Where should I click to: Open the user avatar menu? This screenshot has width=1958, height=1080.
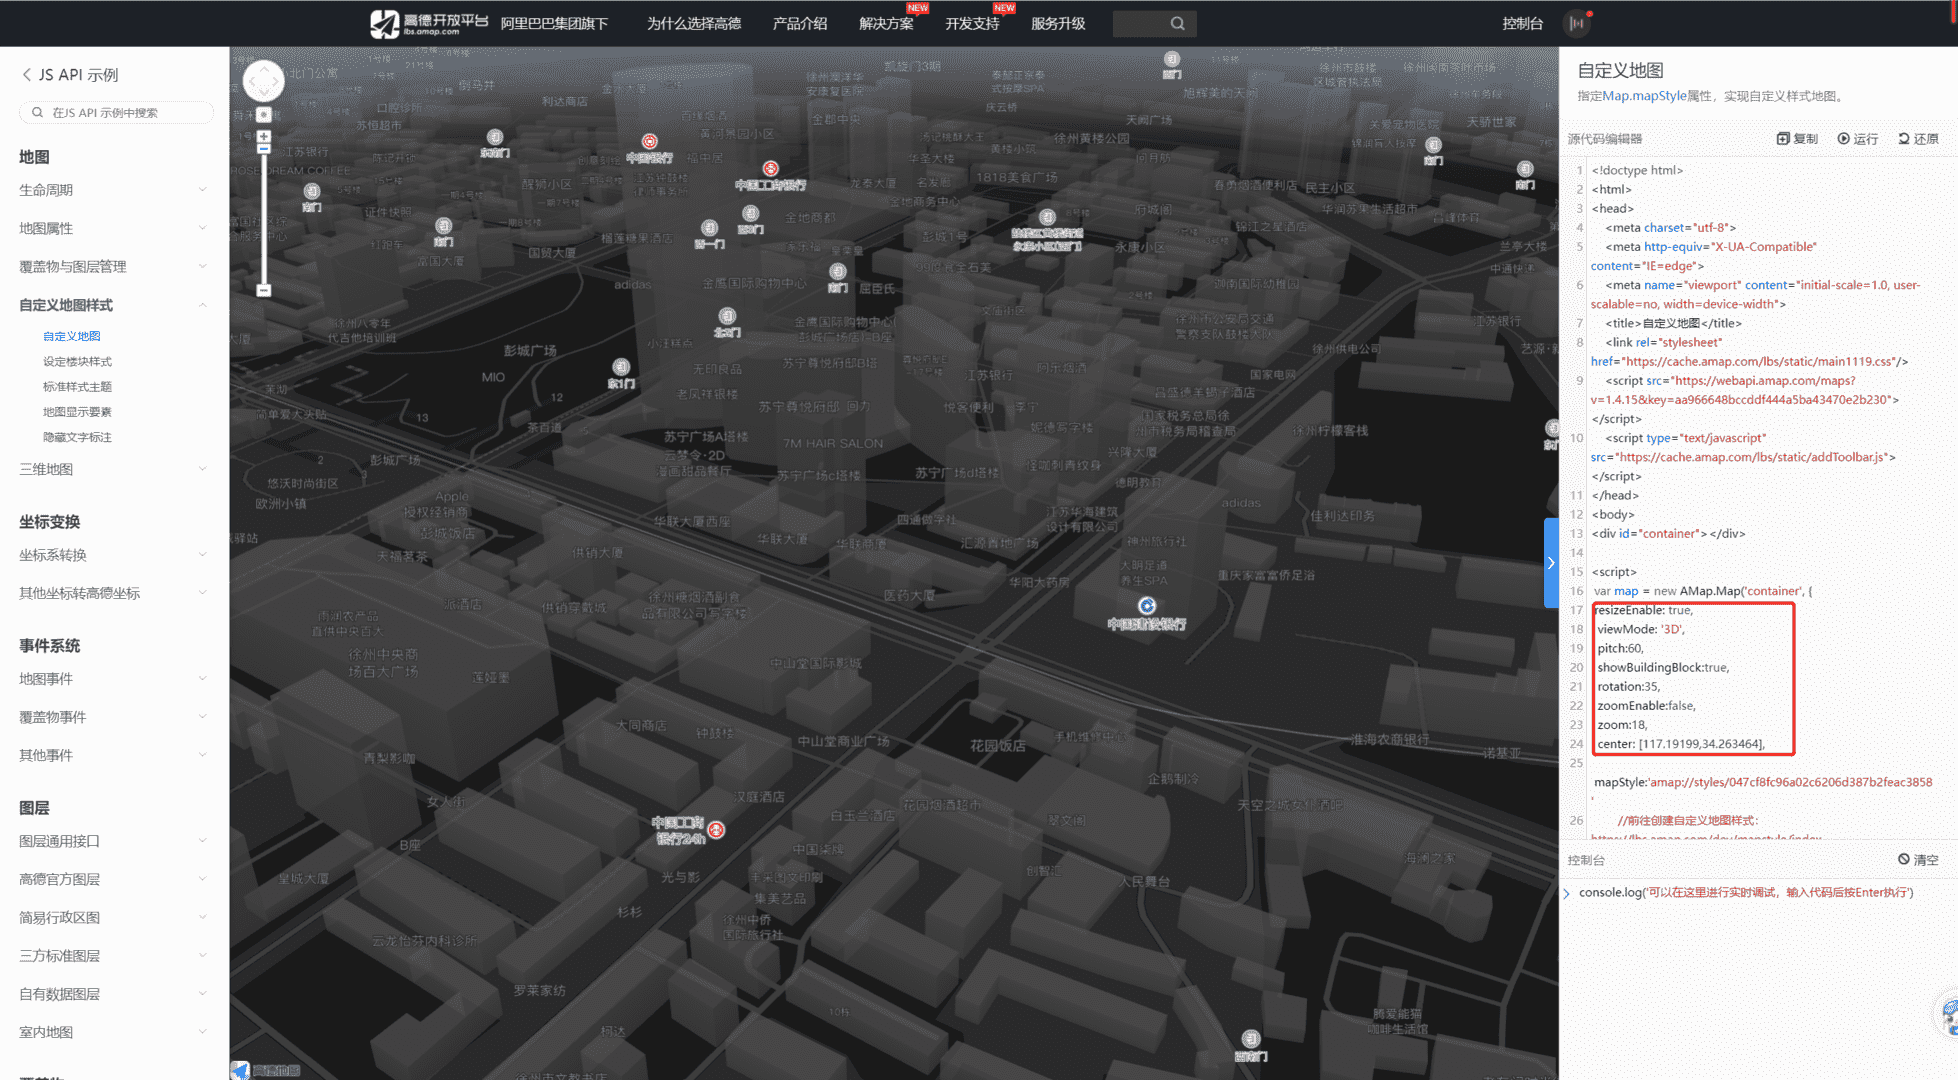[x=1576, y=23]
